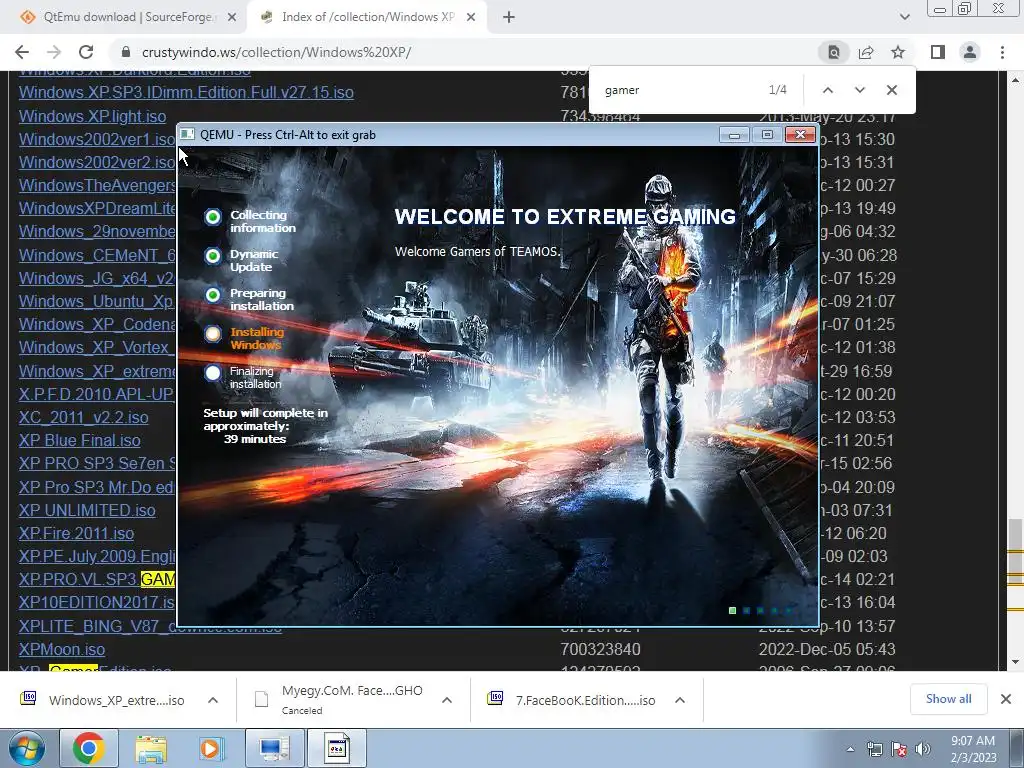
Task: Click the green setup progress indicator square
Action: 732,611
